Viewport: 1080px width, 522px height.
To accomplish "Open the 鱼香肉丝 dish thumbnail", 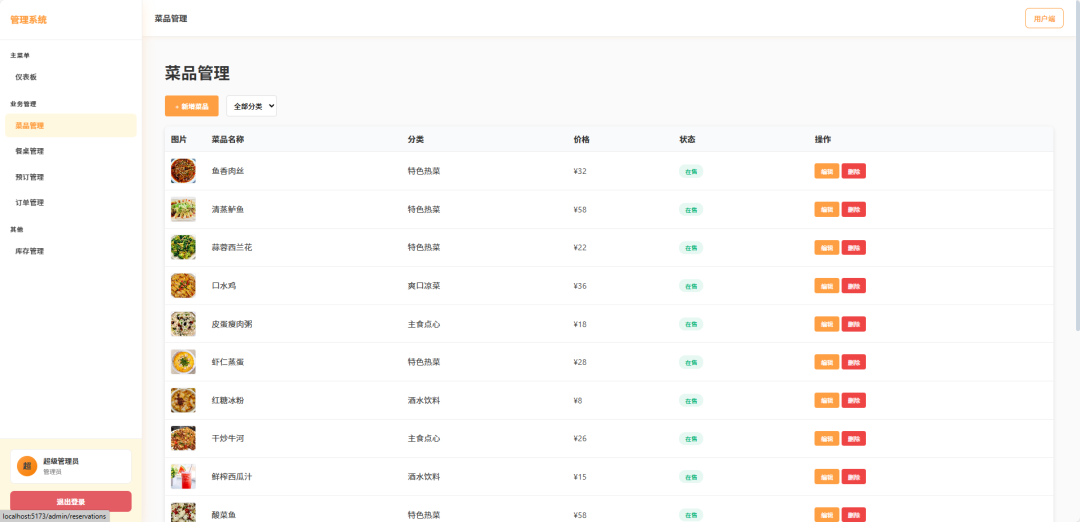I will (183, 171).
